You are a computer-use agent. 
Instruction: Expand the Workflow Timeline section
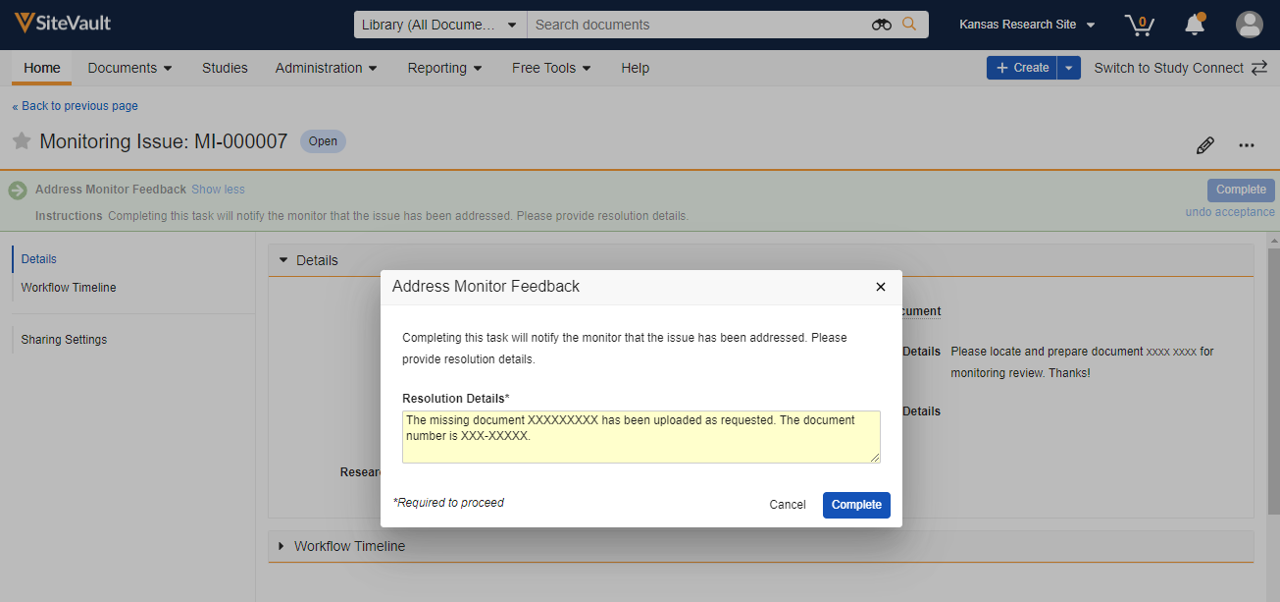[349, 546]
